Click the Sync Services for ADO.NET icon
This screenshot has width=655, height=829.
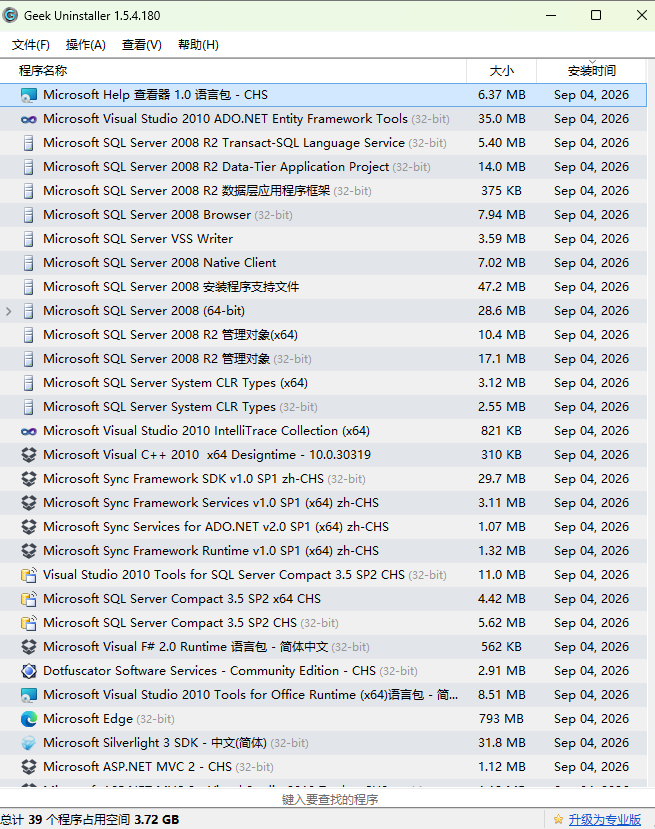29,527
